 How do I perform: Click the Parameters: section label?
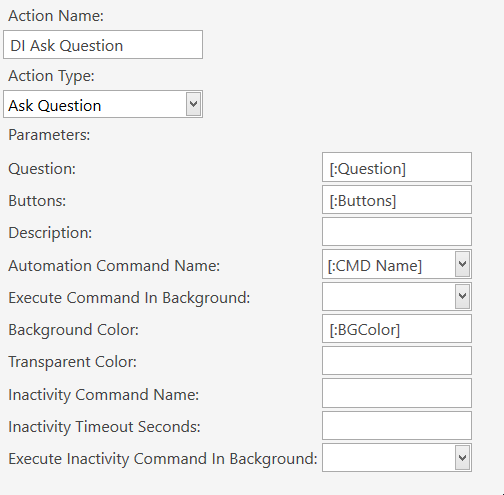49,135
